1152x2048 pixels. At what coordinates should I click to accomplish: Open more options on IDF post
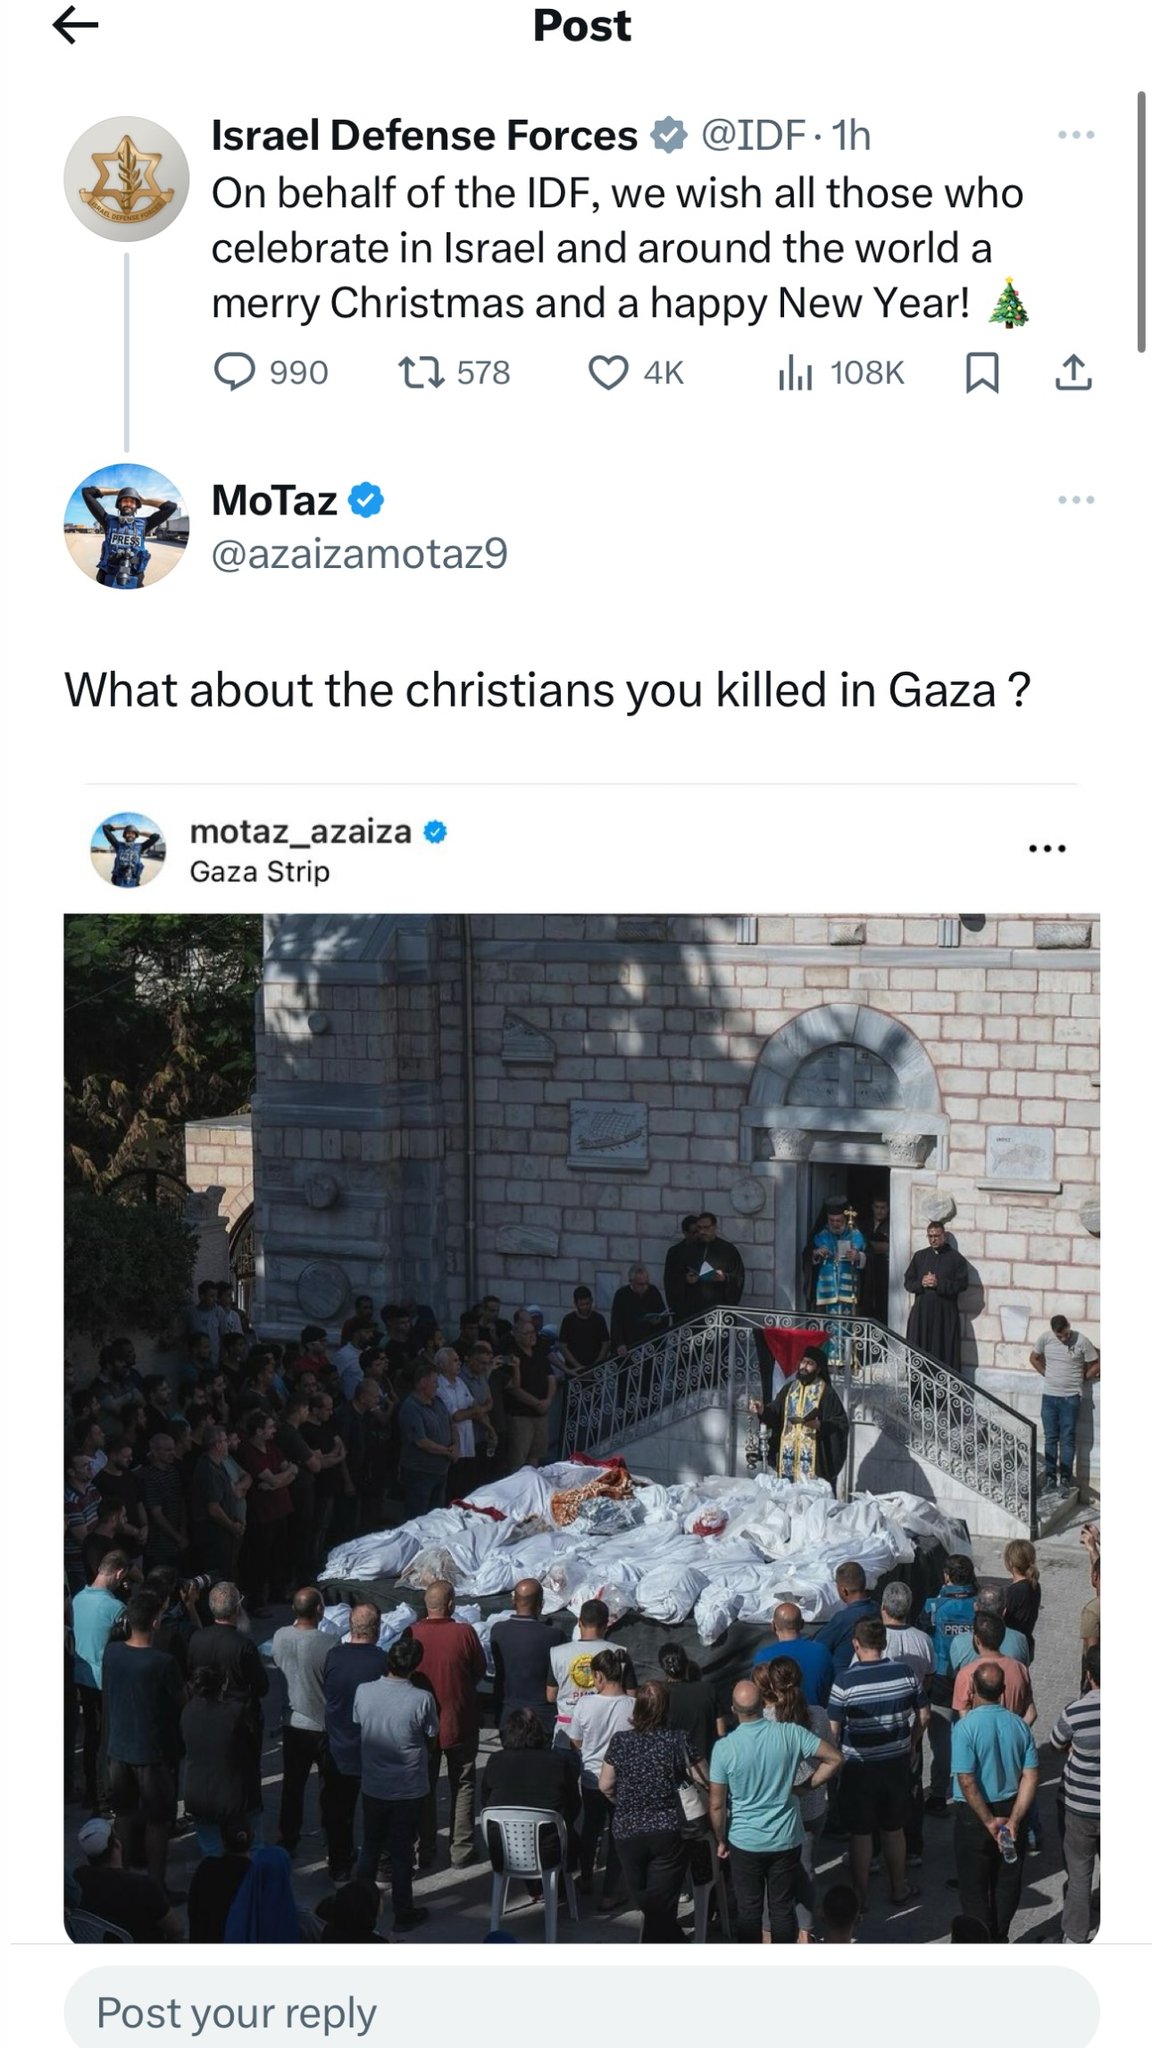click(1076, 134)
